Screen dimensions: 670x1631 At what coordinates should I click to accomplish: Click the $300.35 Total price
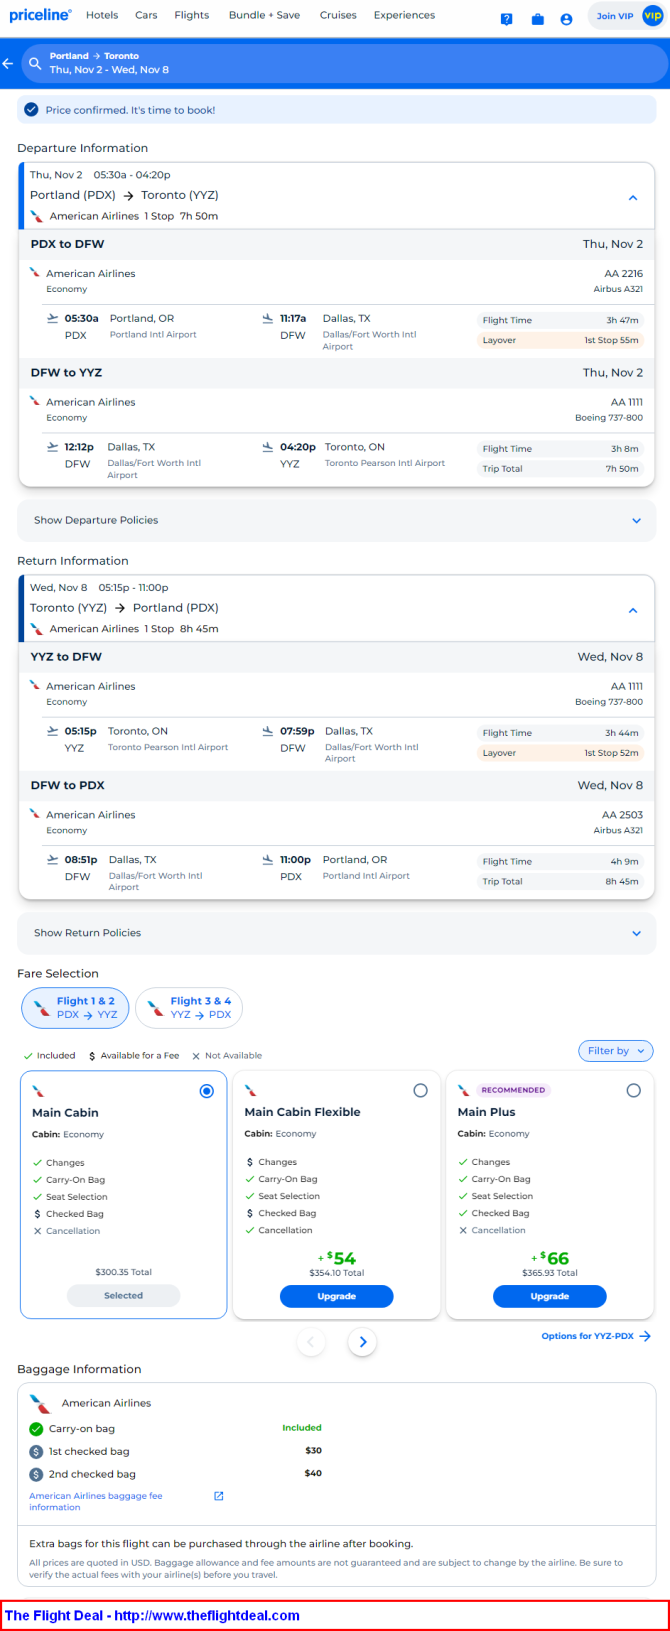coord(123,1272)
